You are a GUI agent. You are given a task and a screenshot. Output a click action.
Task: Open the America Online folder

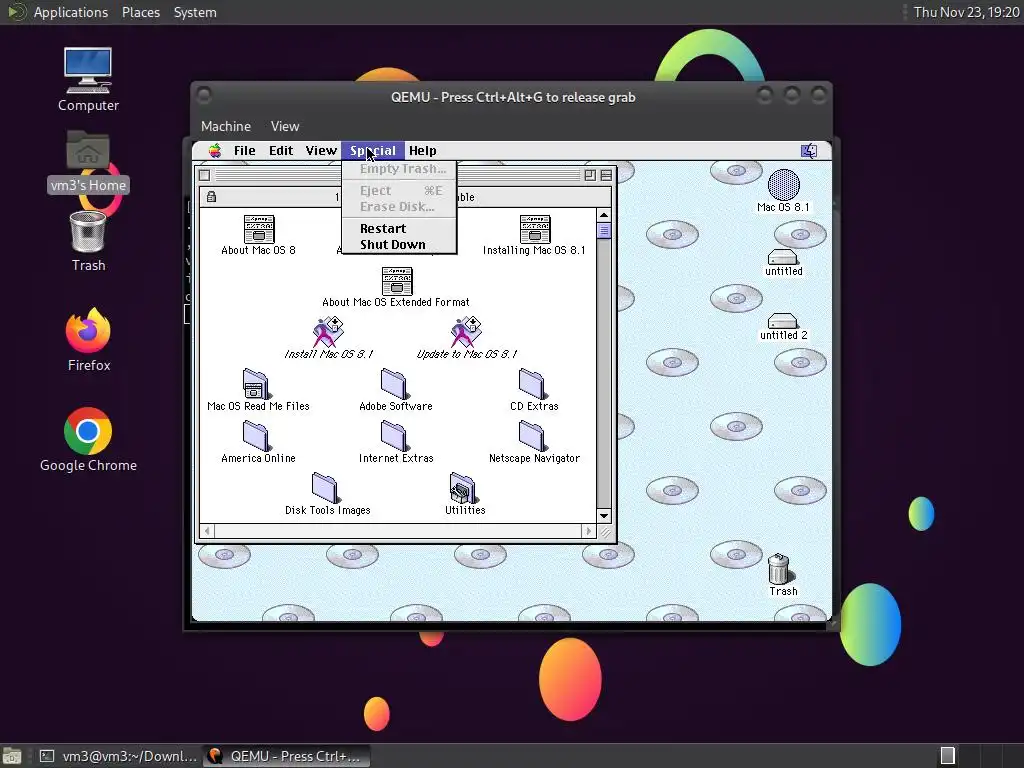coord(255,436)
